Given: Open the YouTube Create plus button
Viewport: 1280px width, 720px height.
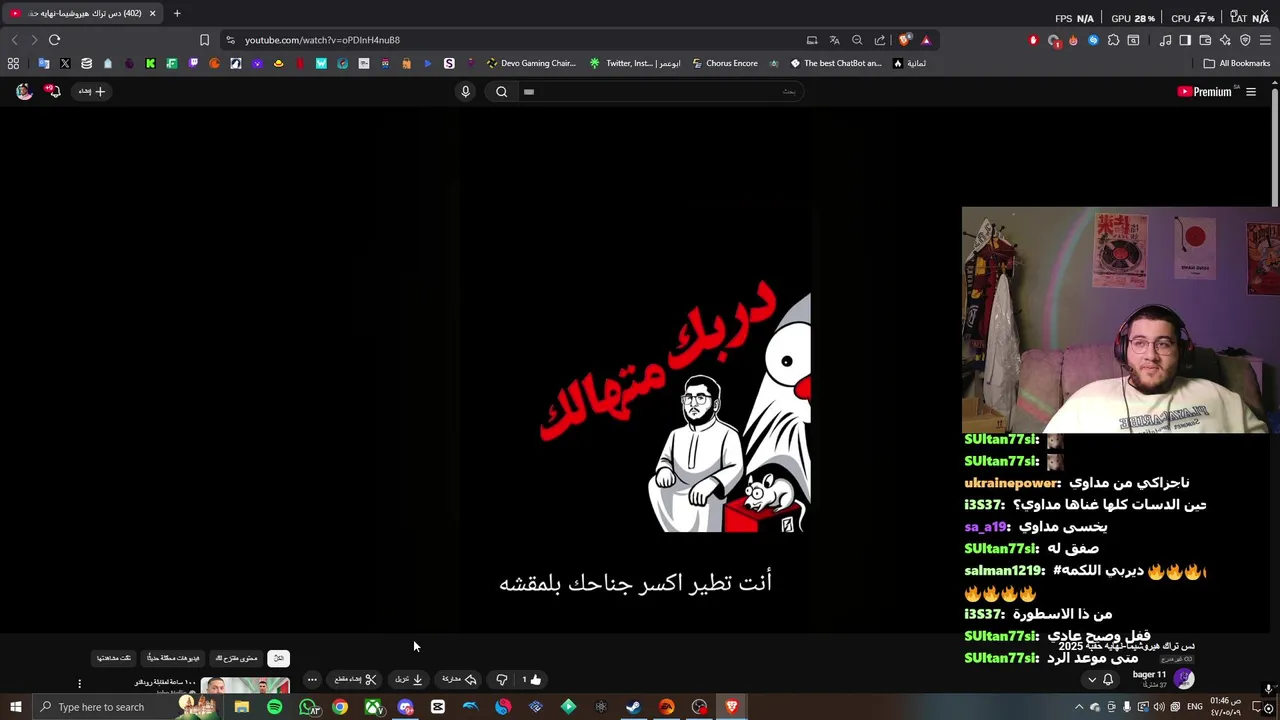Looking at the screenshot, I should pyautogui.click(x=92, y=92).
